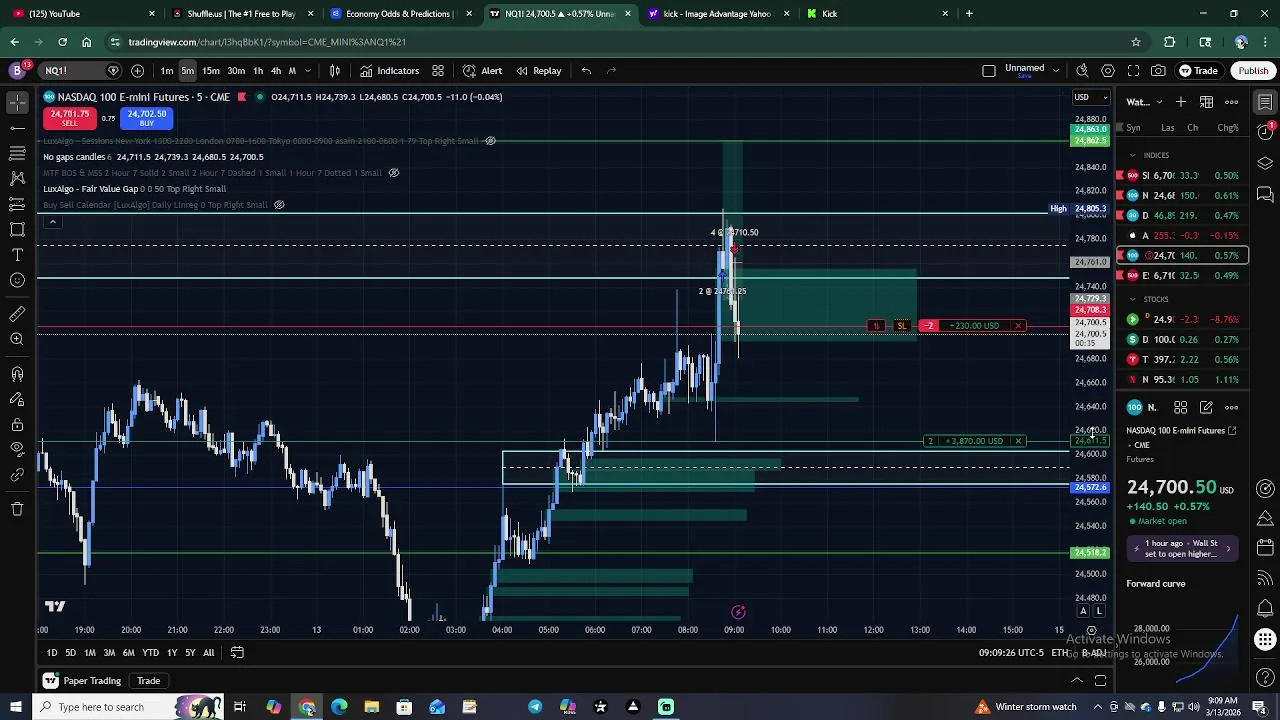Set date range to 1D
Image resolution: width=1280 pixels, height=720 pixels.
52,653
